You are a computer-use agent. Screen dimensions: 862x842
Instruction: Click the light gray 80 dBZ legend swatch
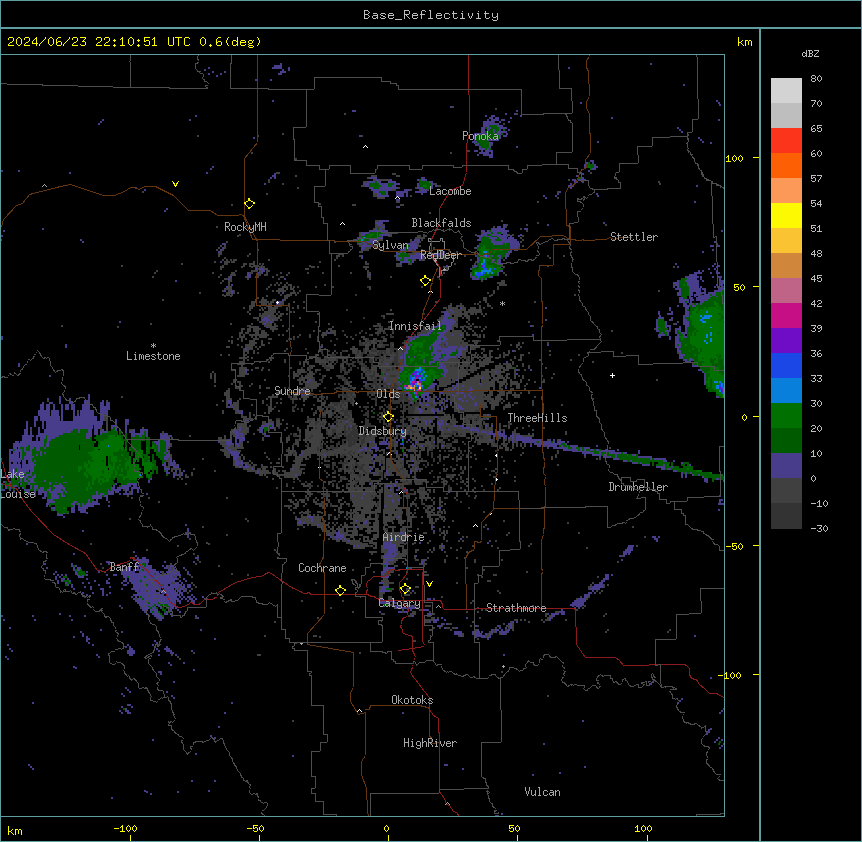click(x=786, y=91)
